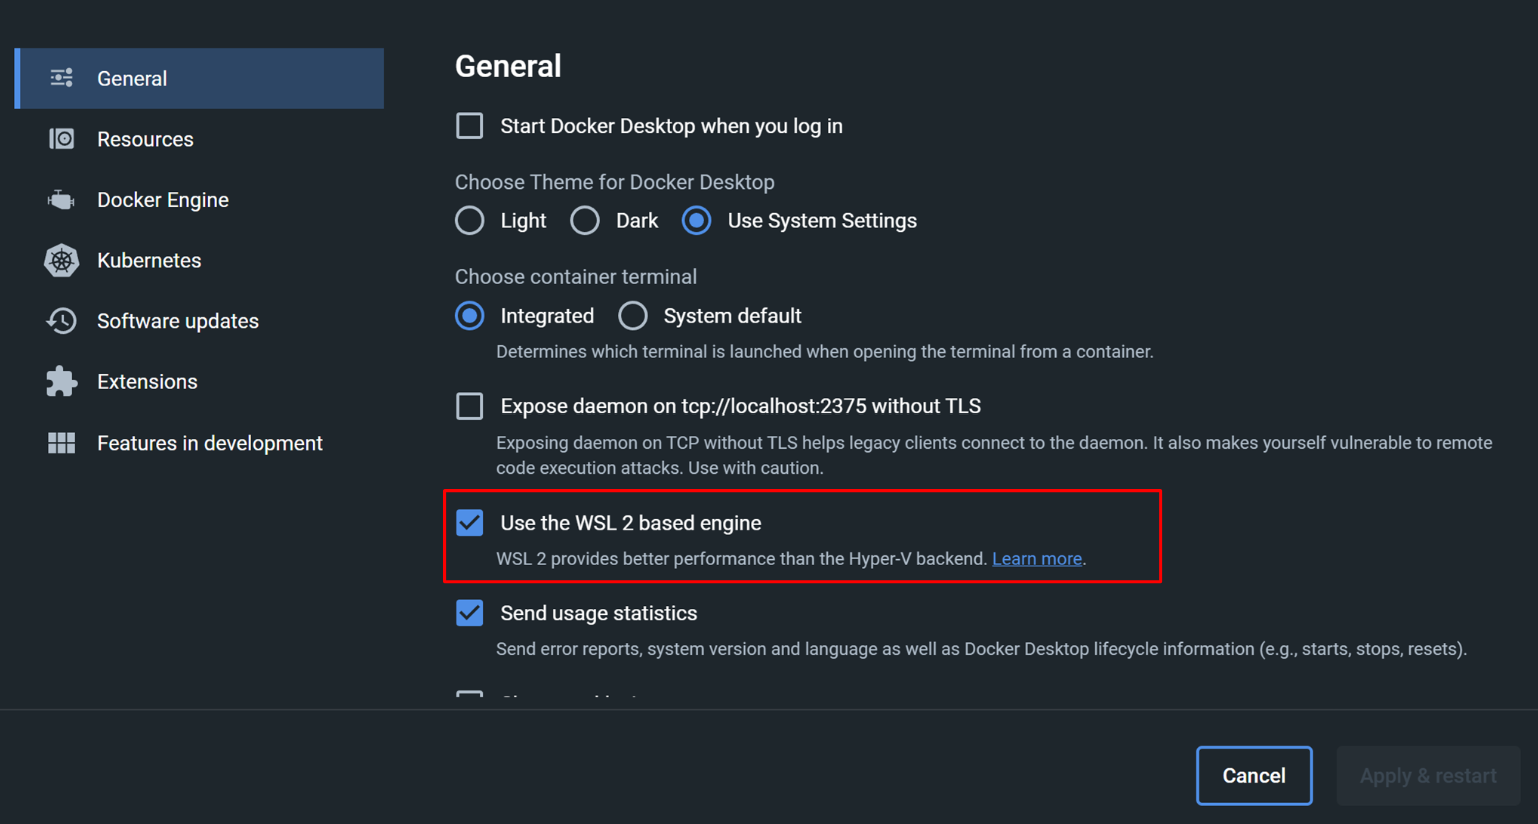Open the WSL 2 Learn more link
The height and width of the screenshot is (824, 1538).
[1037, 559]
